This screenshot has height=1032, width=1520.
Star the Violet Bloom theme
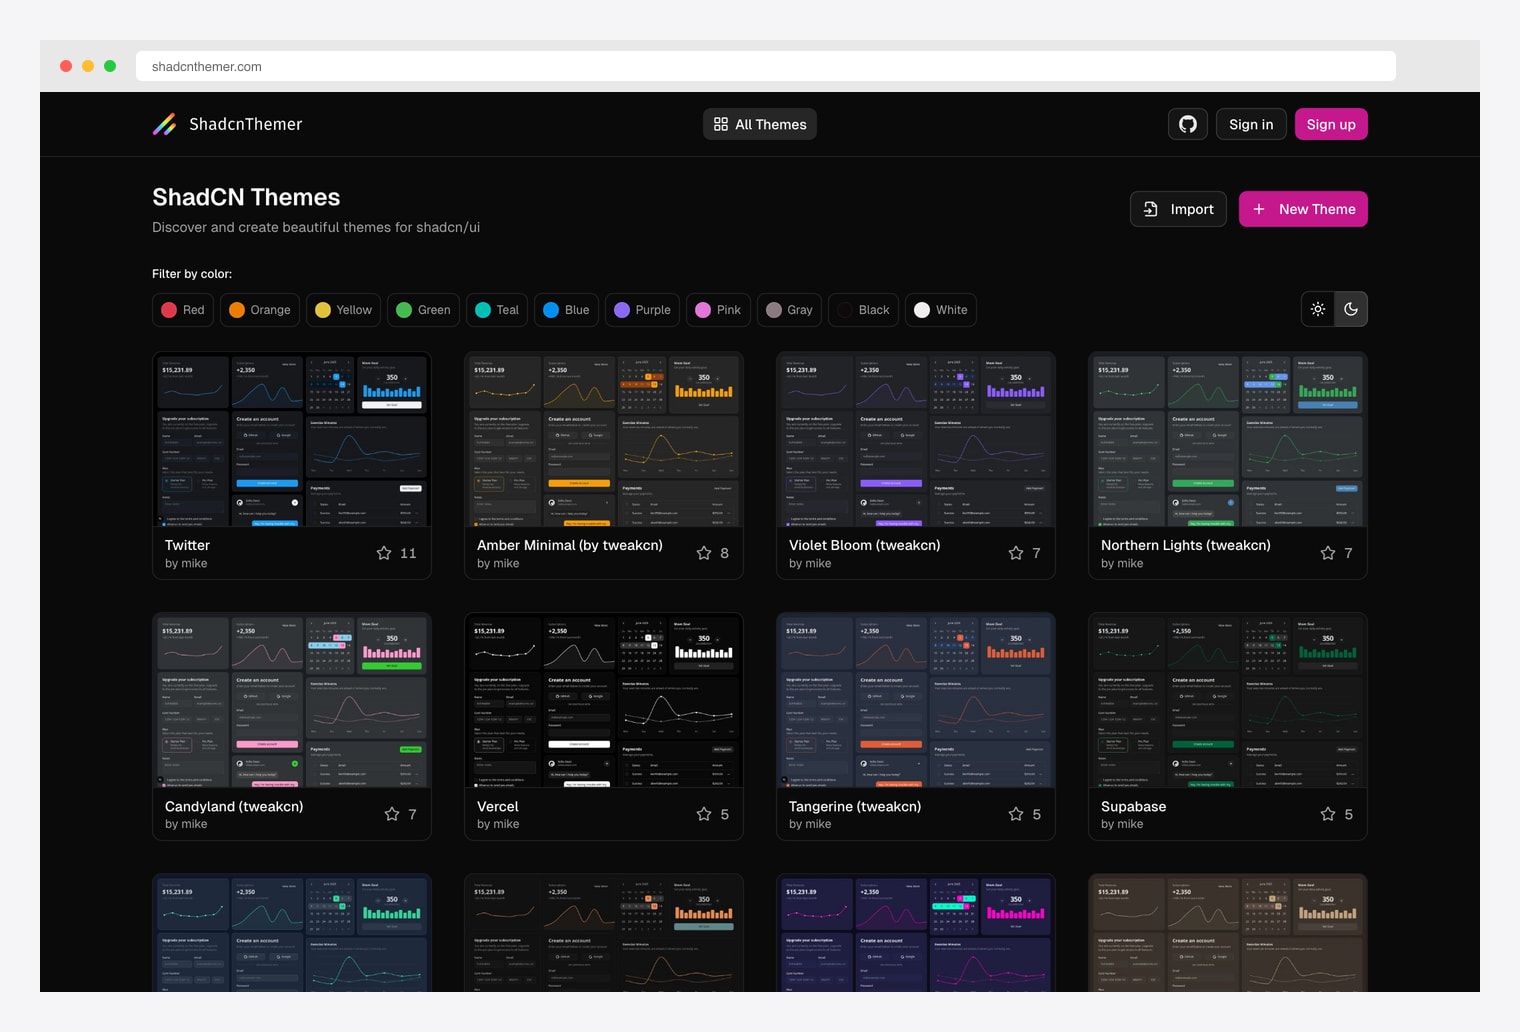[x=1016, y=553]
